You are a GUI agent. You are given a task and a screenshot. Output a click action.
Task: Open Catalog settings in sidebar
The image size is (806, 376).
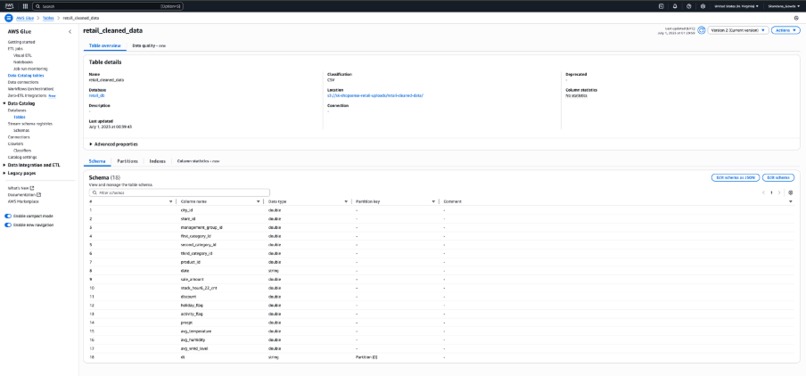click(x=22, y=157)
